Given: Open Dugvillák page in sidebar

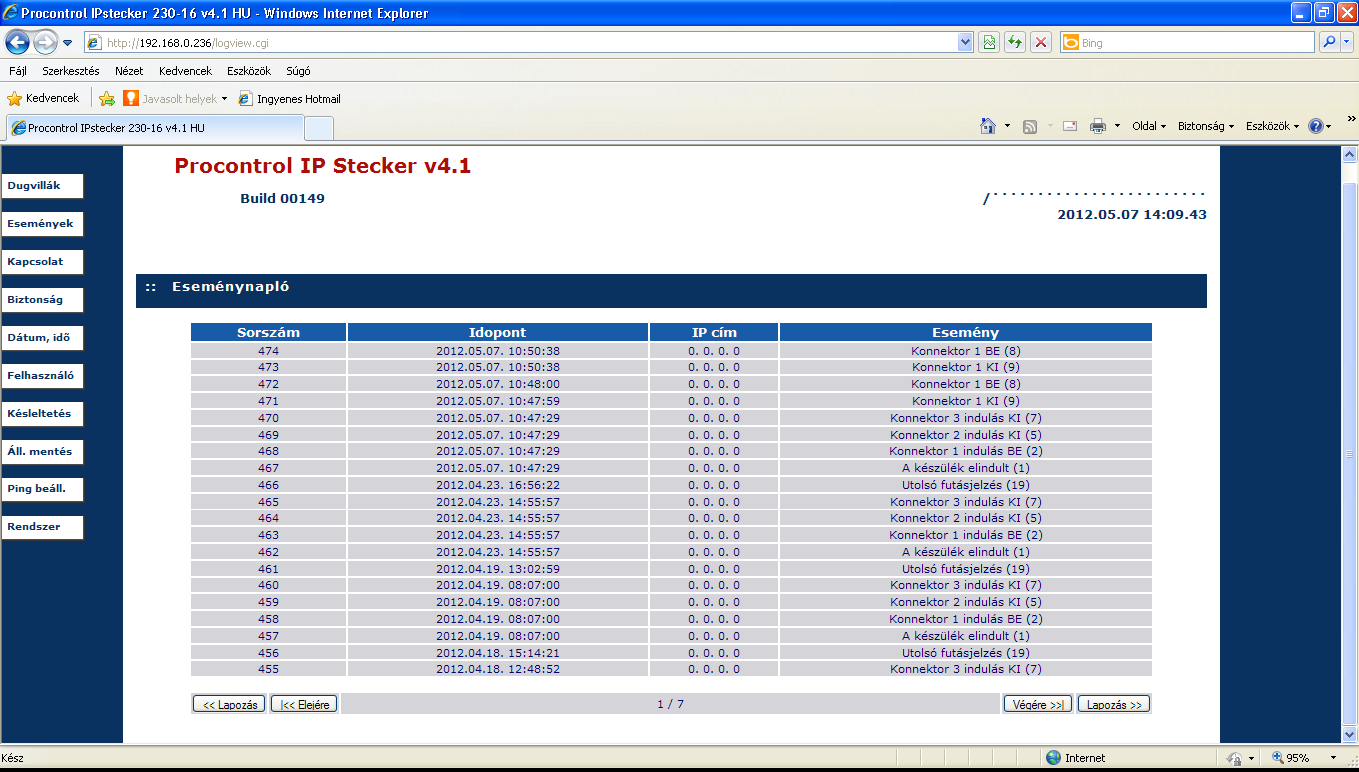Looking at the screenshot, I should [42, 186].
